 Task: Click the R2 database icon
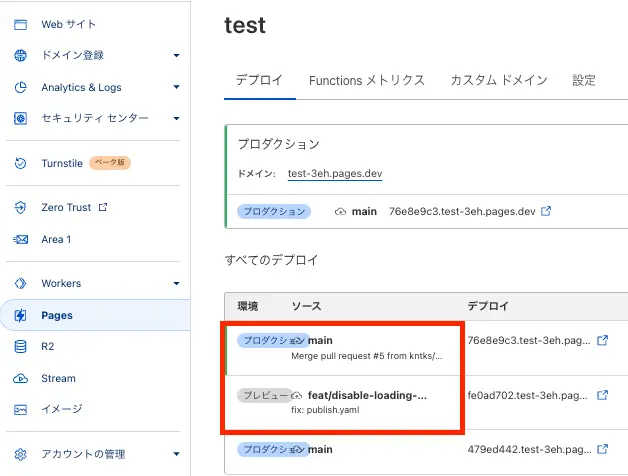(x=20, y=347)
